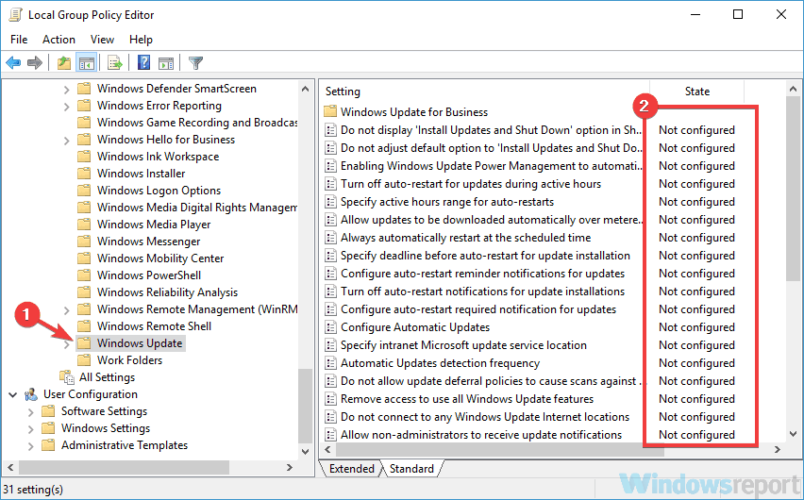The height and width of the screenshot is (500, 804).
Task: Select 'Remove access to use all Windows Update features'
Action: pyautogui.click(x=467, y=399)
